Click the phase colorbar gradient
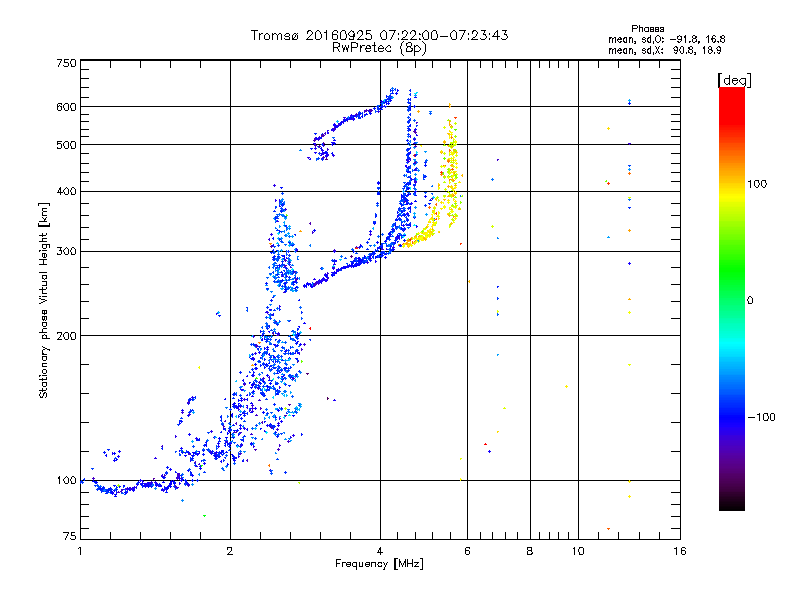This screenshot has height=600, width=800. pos(732,298)
